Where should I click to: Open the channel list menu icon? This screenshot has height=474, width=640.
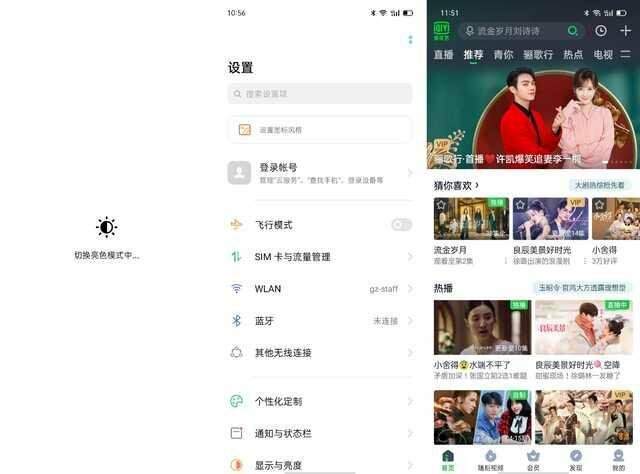pos(625,54)
